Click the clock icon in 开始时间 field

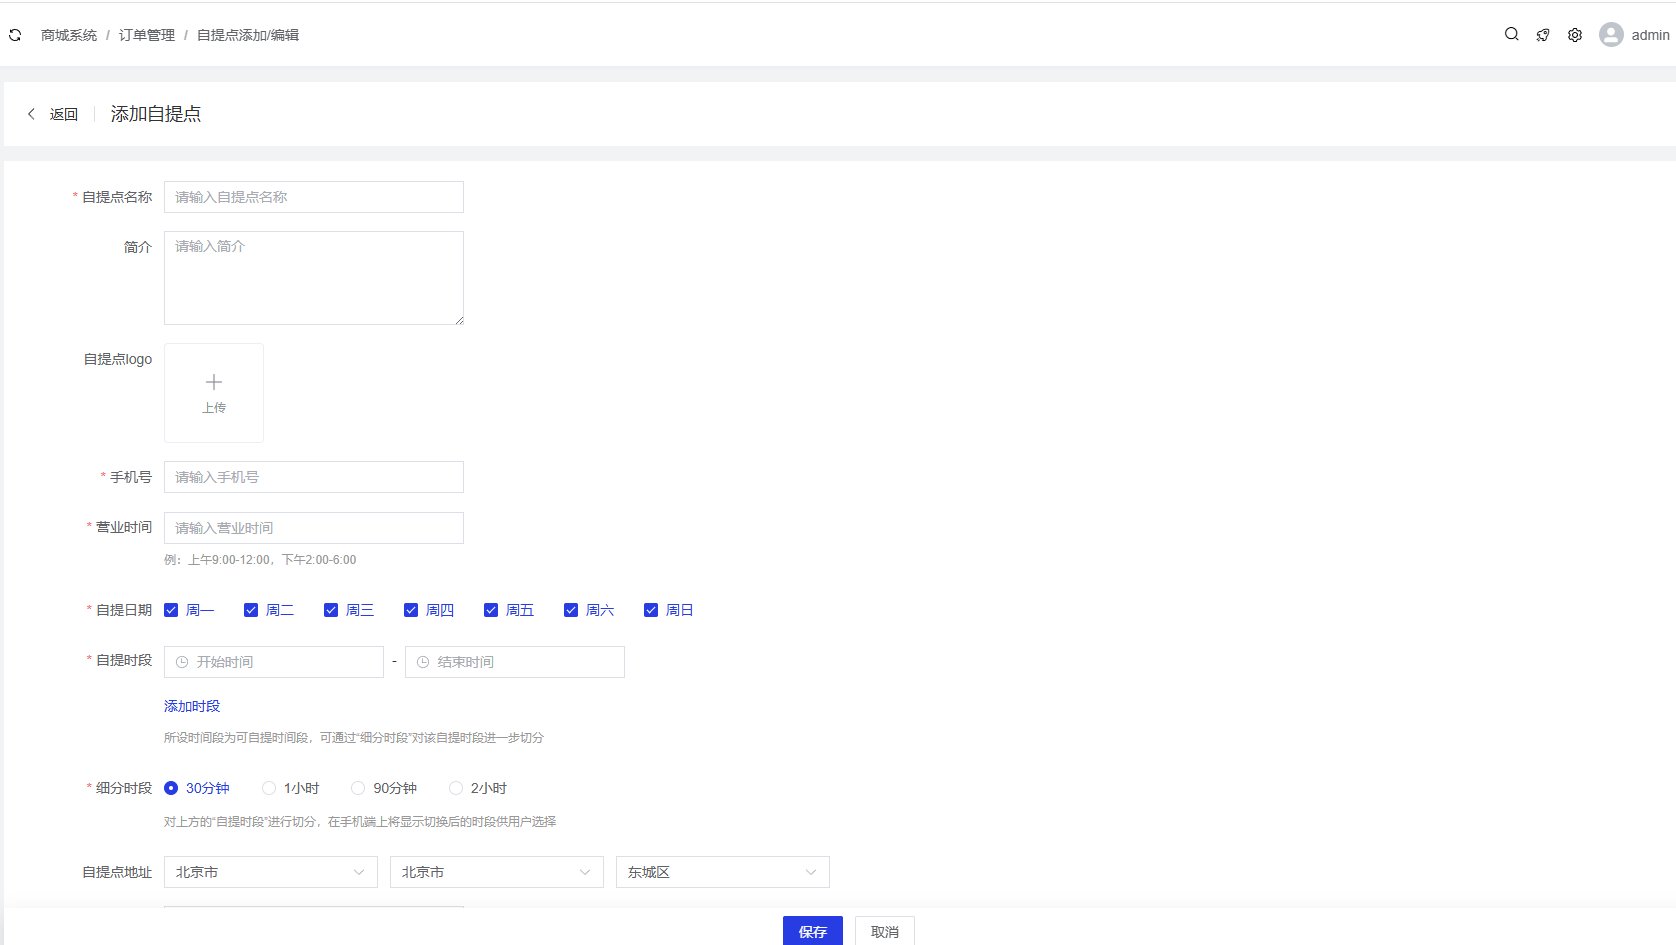pyautogui.click(x=182, y=662)
